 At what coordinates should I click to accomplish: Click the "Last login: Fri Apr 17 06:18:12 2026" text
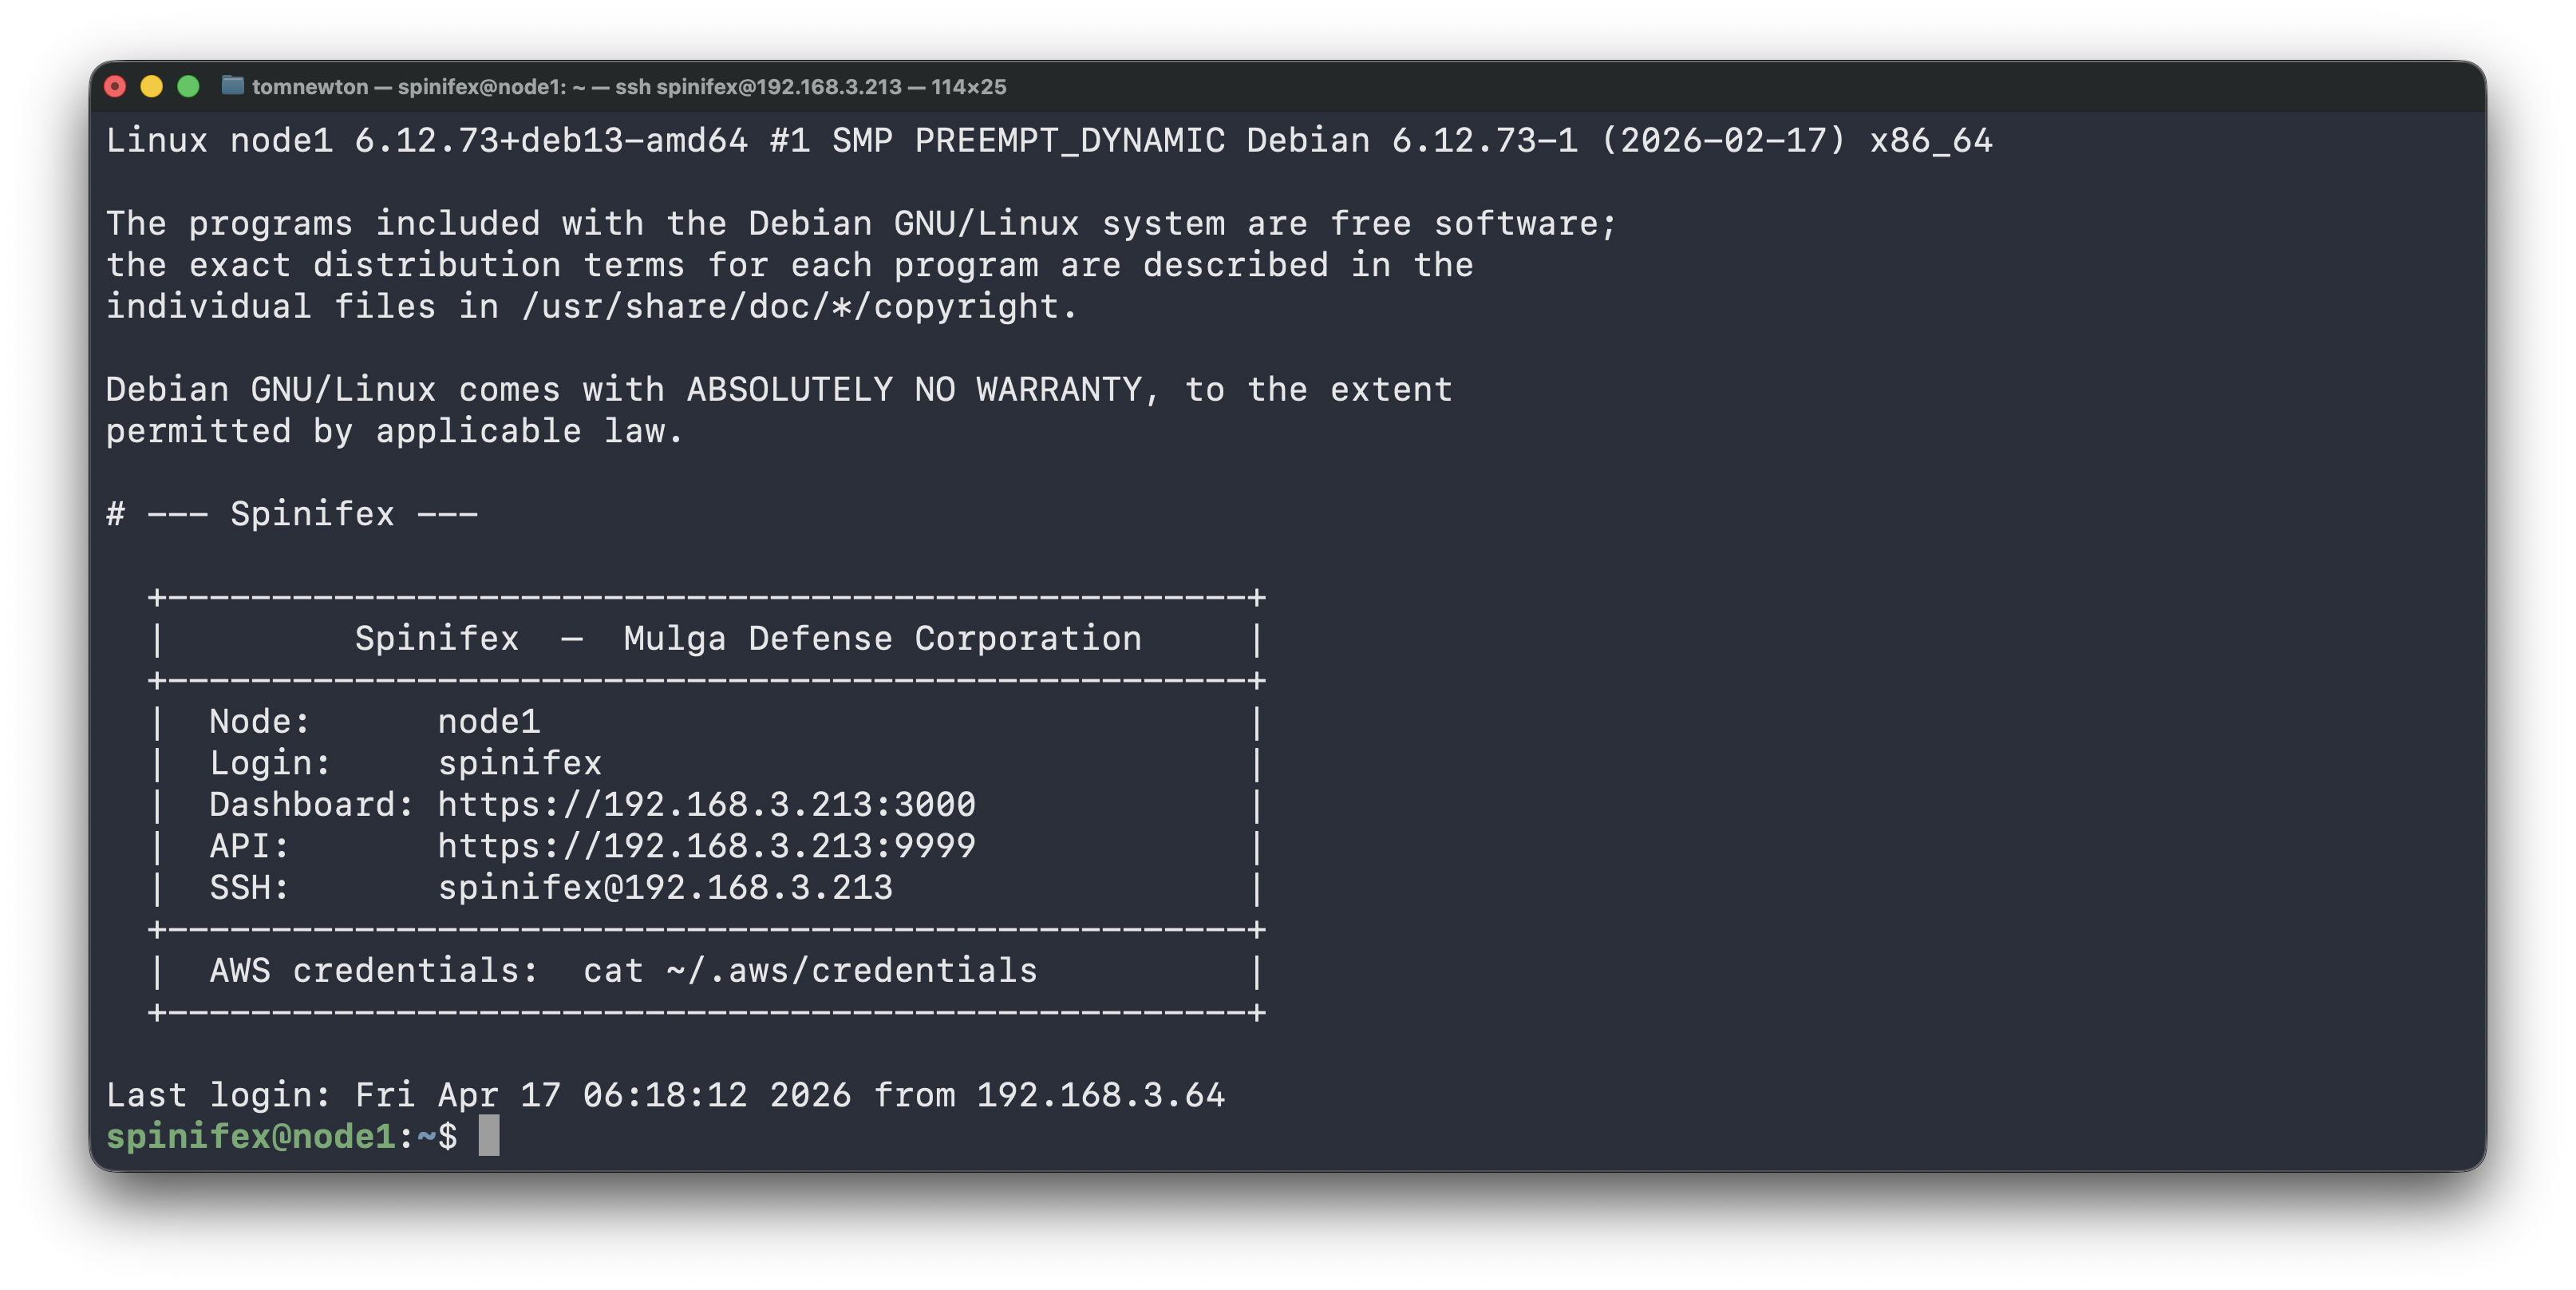478,1096
